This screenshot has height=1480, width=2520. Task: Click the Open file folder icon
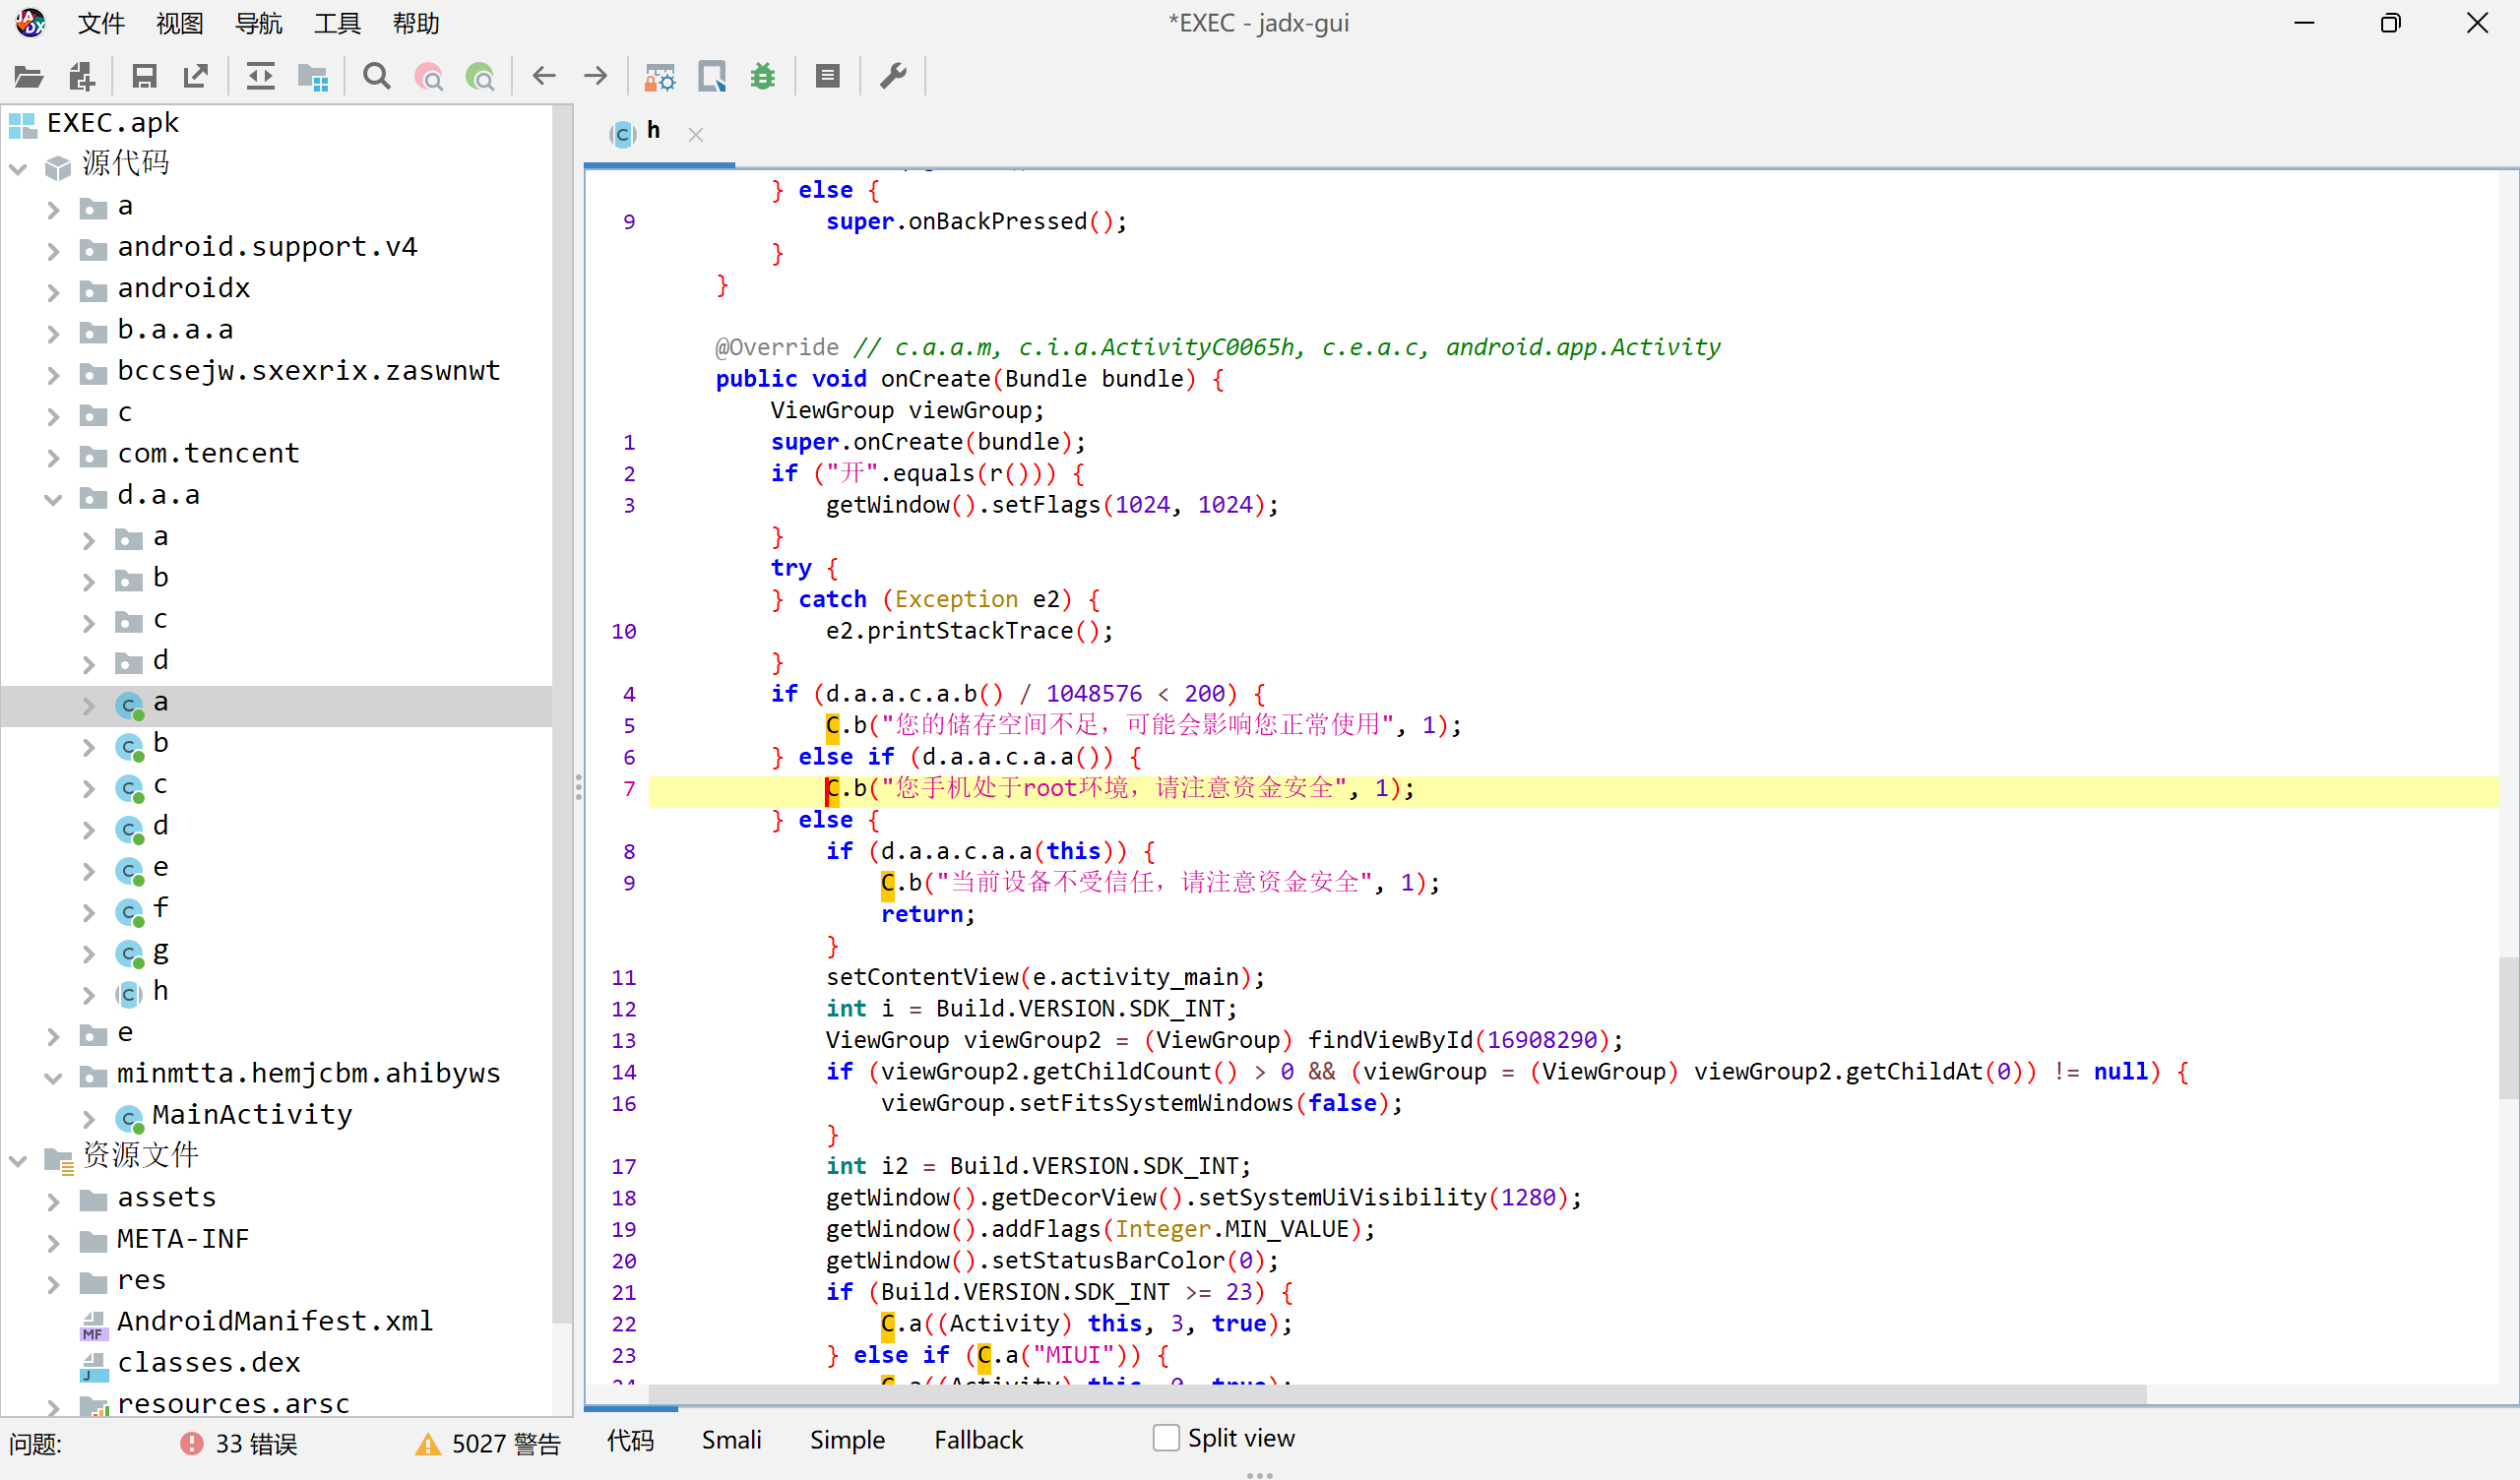29,76
